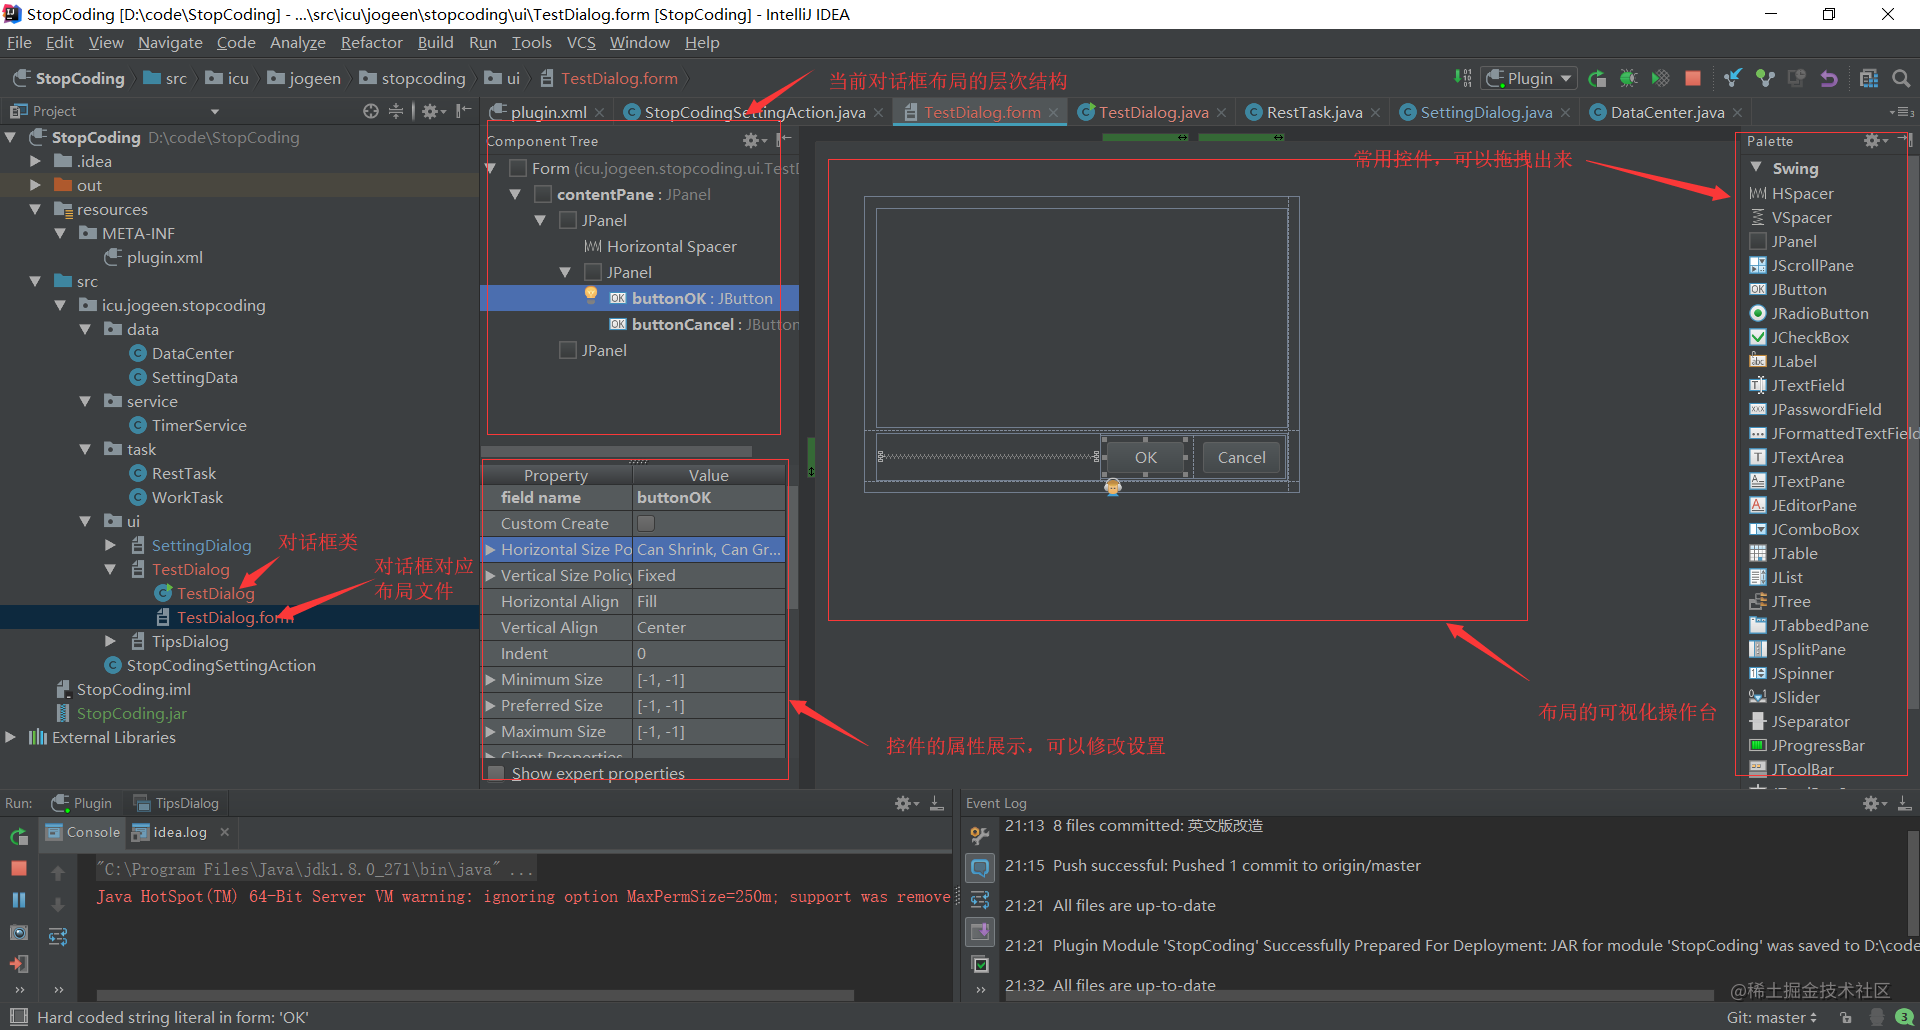This screenshot has width=1920, height=1030.
Task: Collapse the resources folder
Action: (35, 209)
